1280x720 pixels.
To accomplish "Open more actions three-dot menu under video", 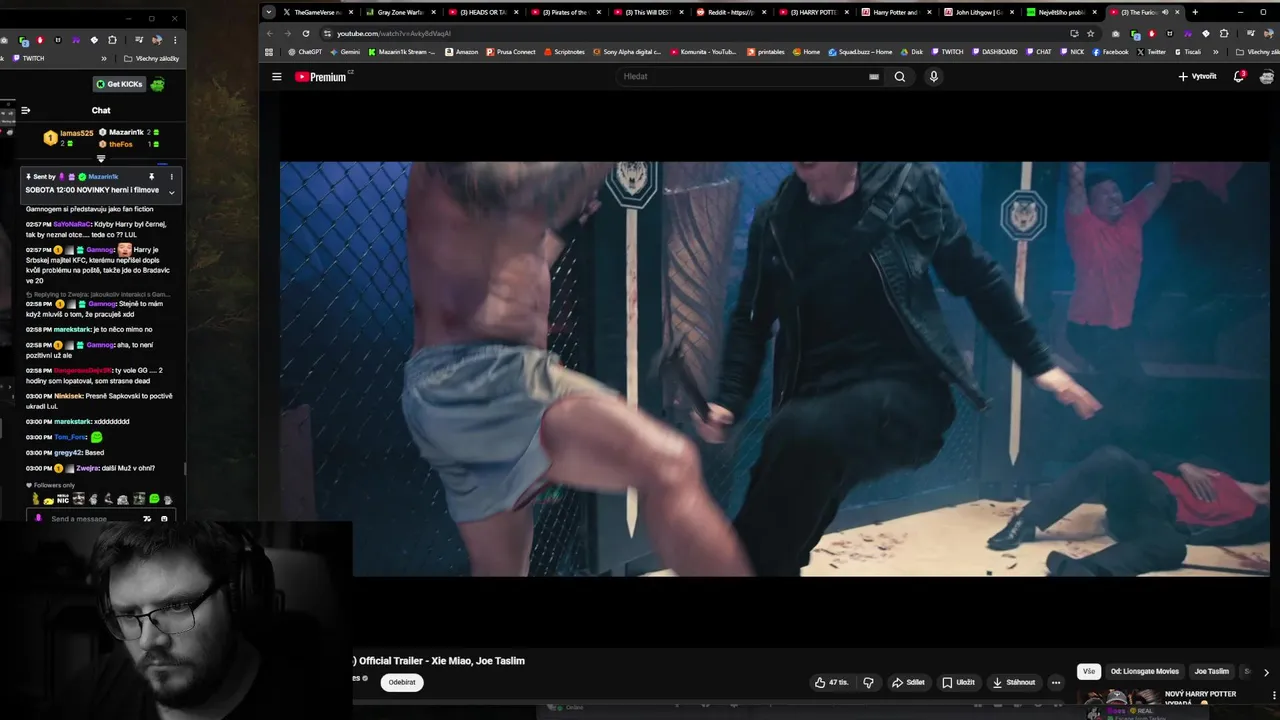I will click(1056, 682).
